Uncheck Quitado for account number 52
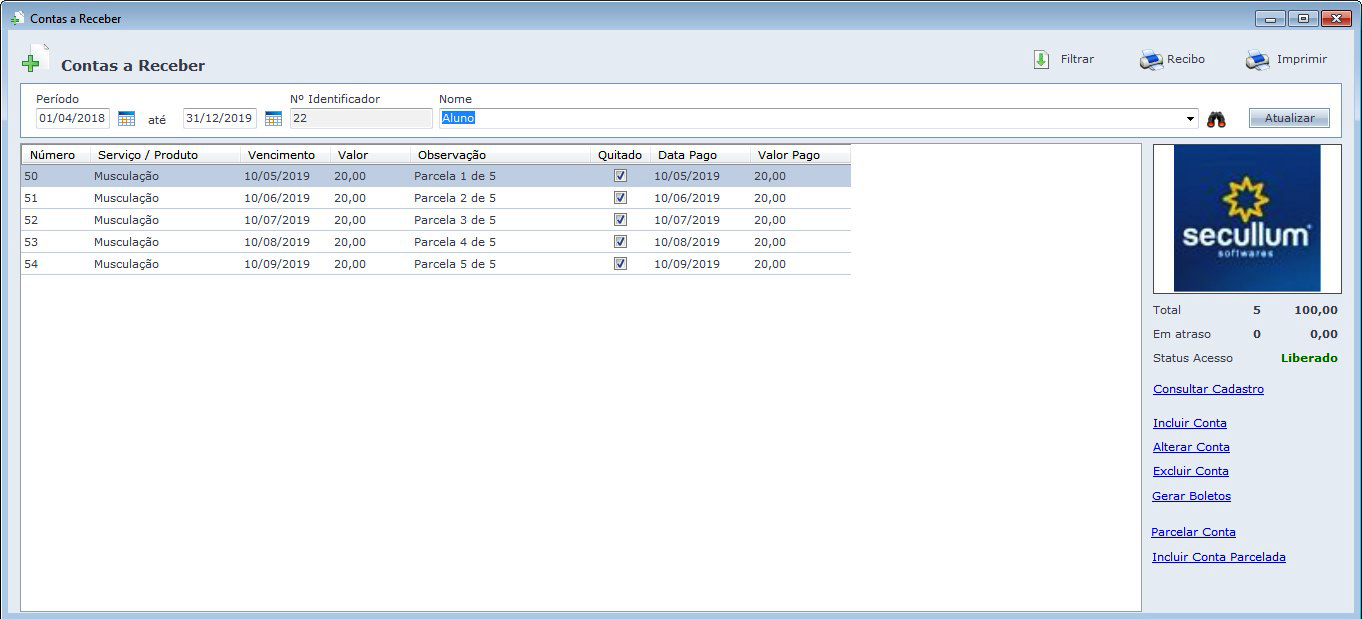The height and width of the screenshot is (619, 1362). click(620, 220)
